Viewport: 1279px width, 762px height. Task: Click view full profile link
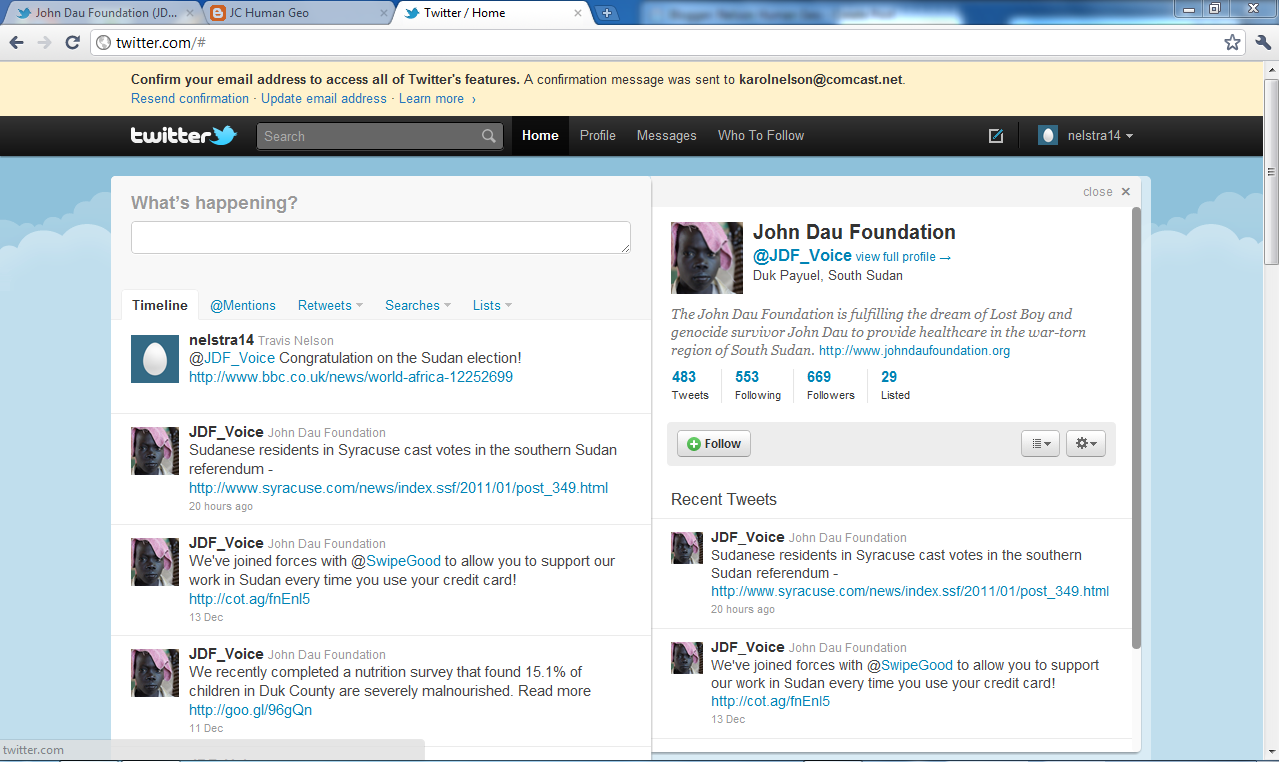click(903, 257)
